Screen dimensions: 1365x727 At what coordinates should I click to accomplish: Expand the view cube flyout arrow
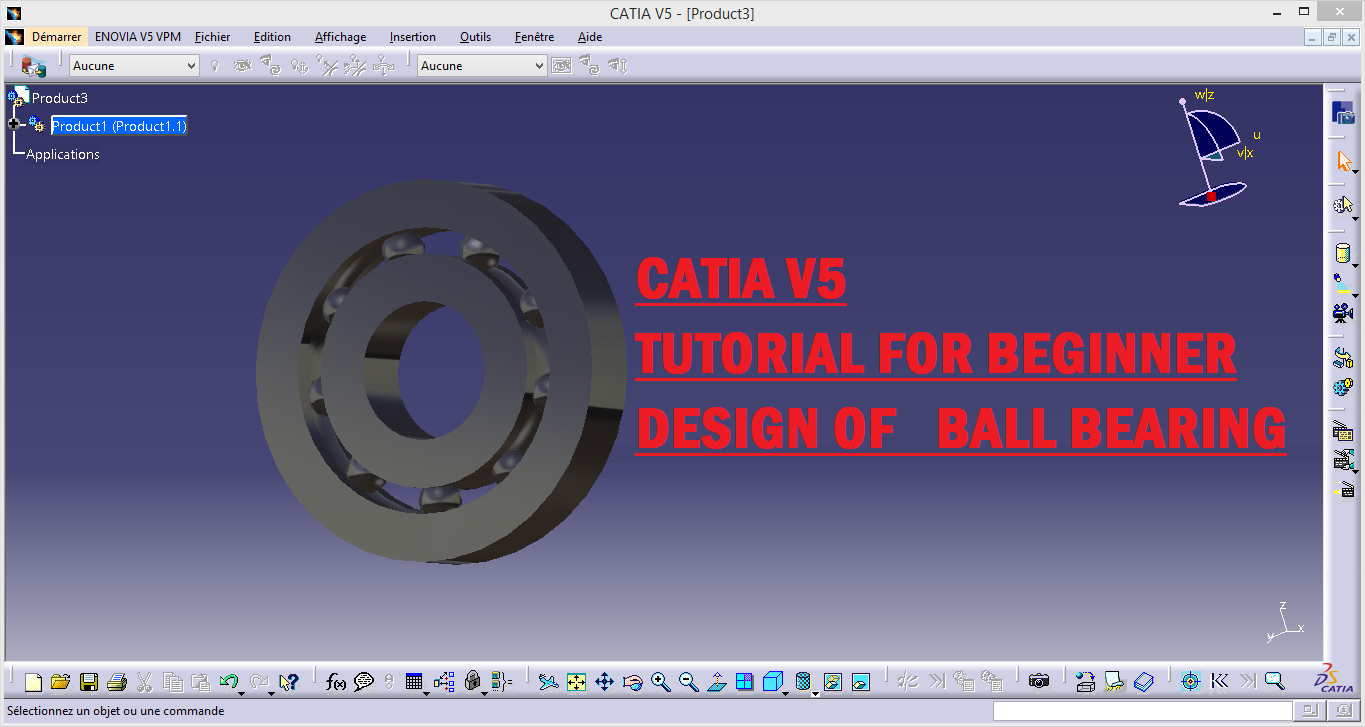click(787, 692)
